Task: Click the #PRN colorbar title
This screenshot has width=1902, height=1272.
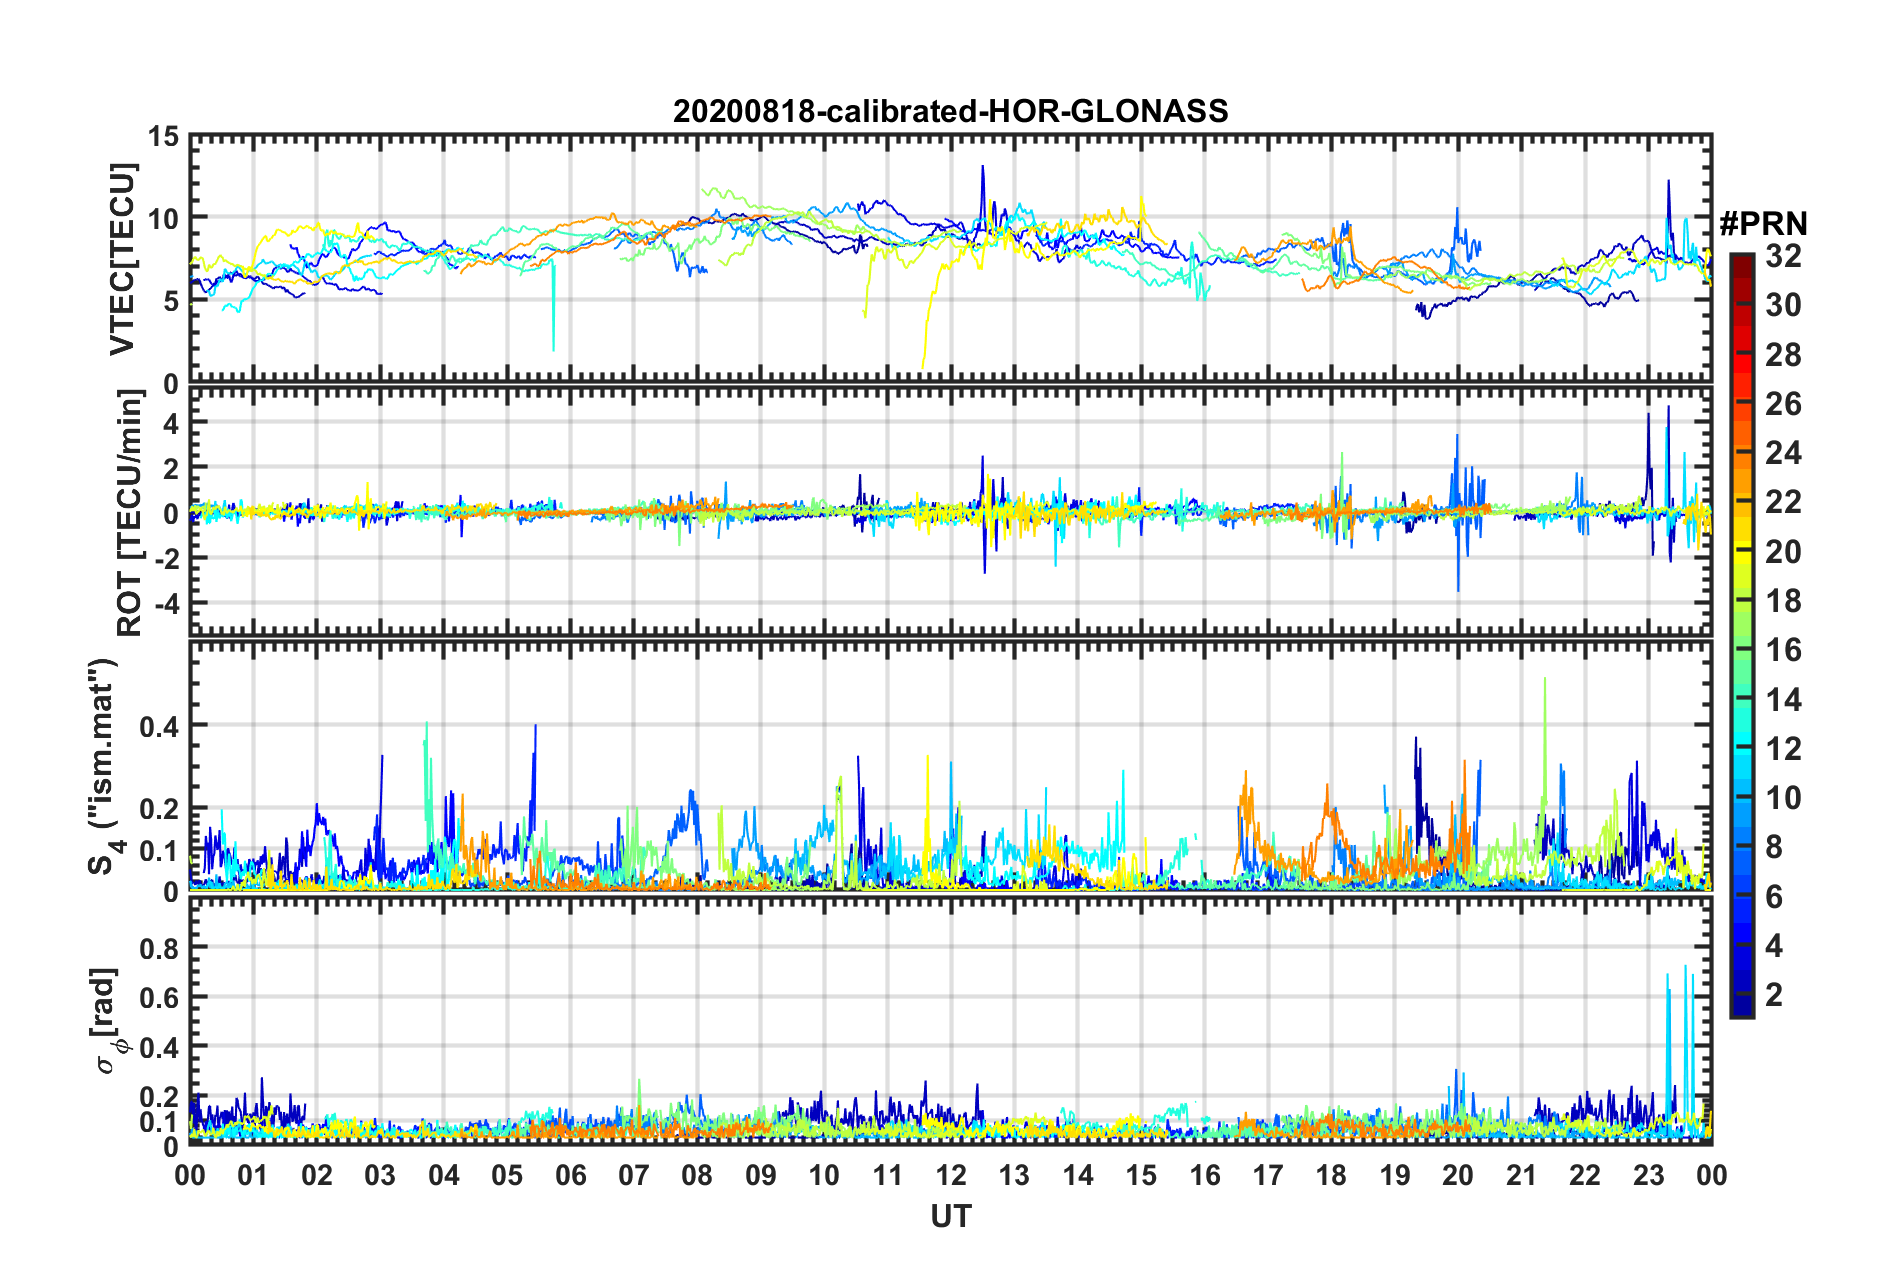Action: point(1763,224)
